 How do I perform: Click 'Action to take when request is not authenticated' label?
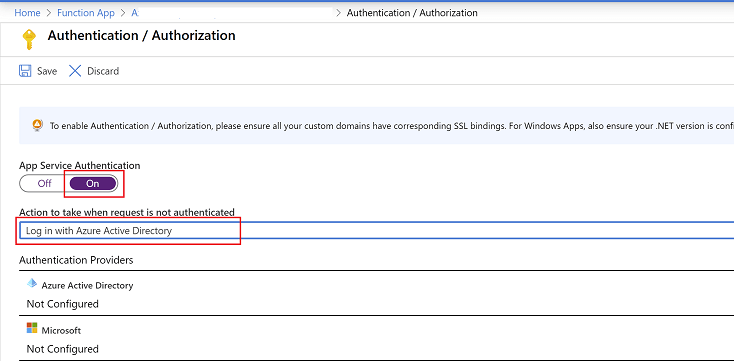(x=127, y=212)
